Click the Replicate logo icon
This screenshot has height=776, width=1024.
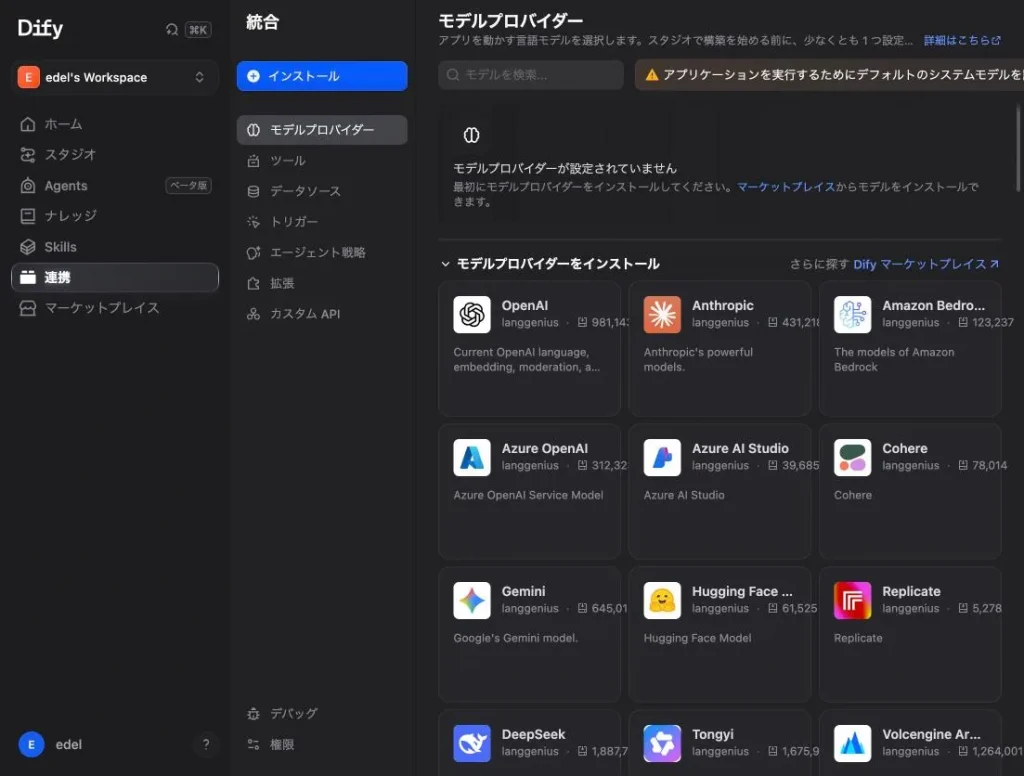(852, 600)
